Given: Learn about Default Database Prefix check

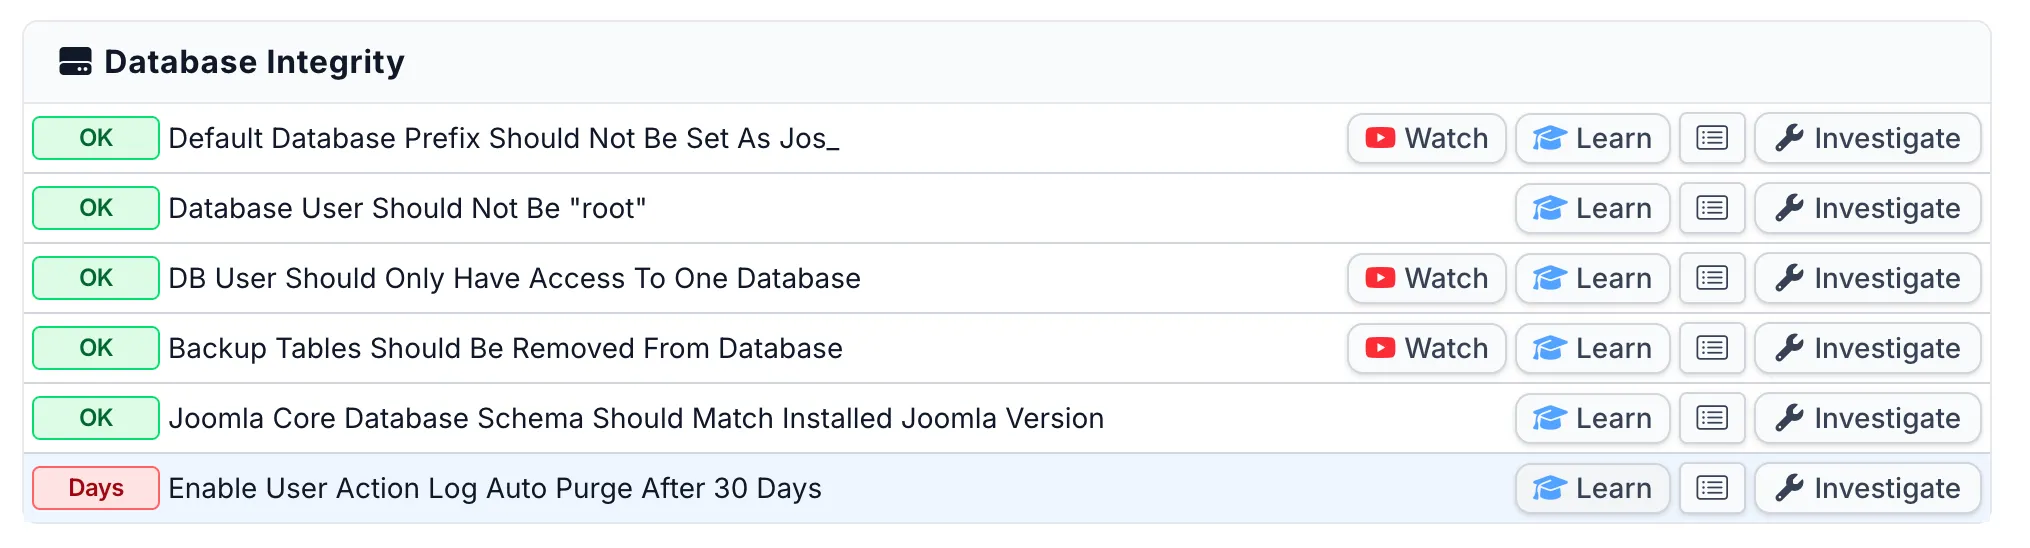Looking at the screenshot, I should 1593,138.
